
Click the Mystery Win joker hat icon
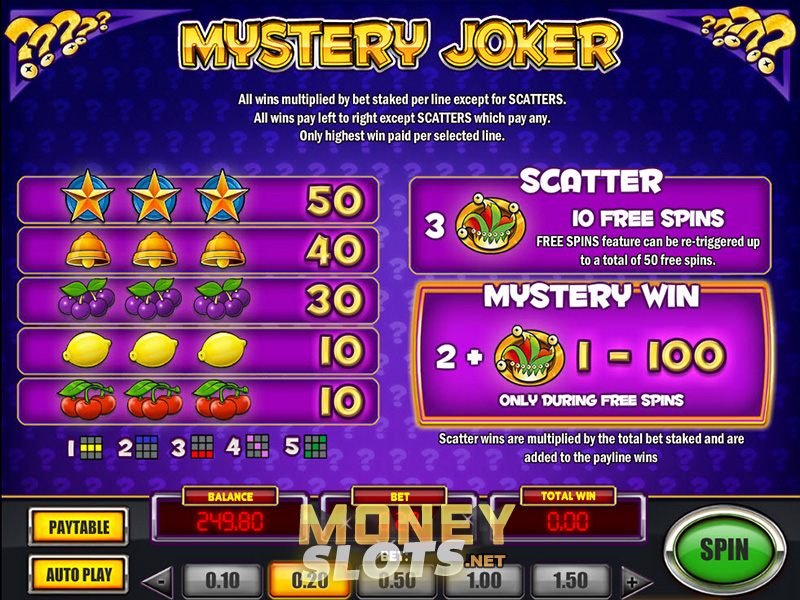click(x=529, y=357)
